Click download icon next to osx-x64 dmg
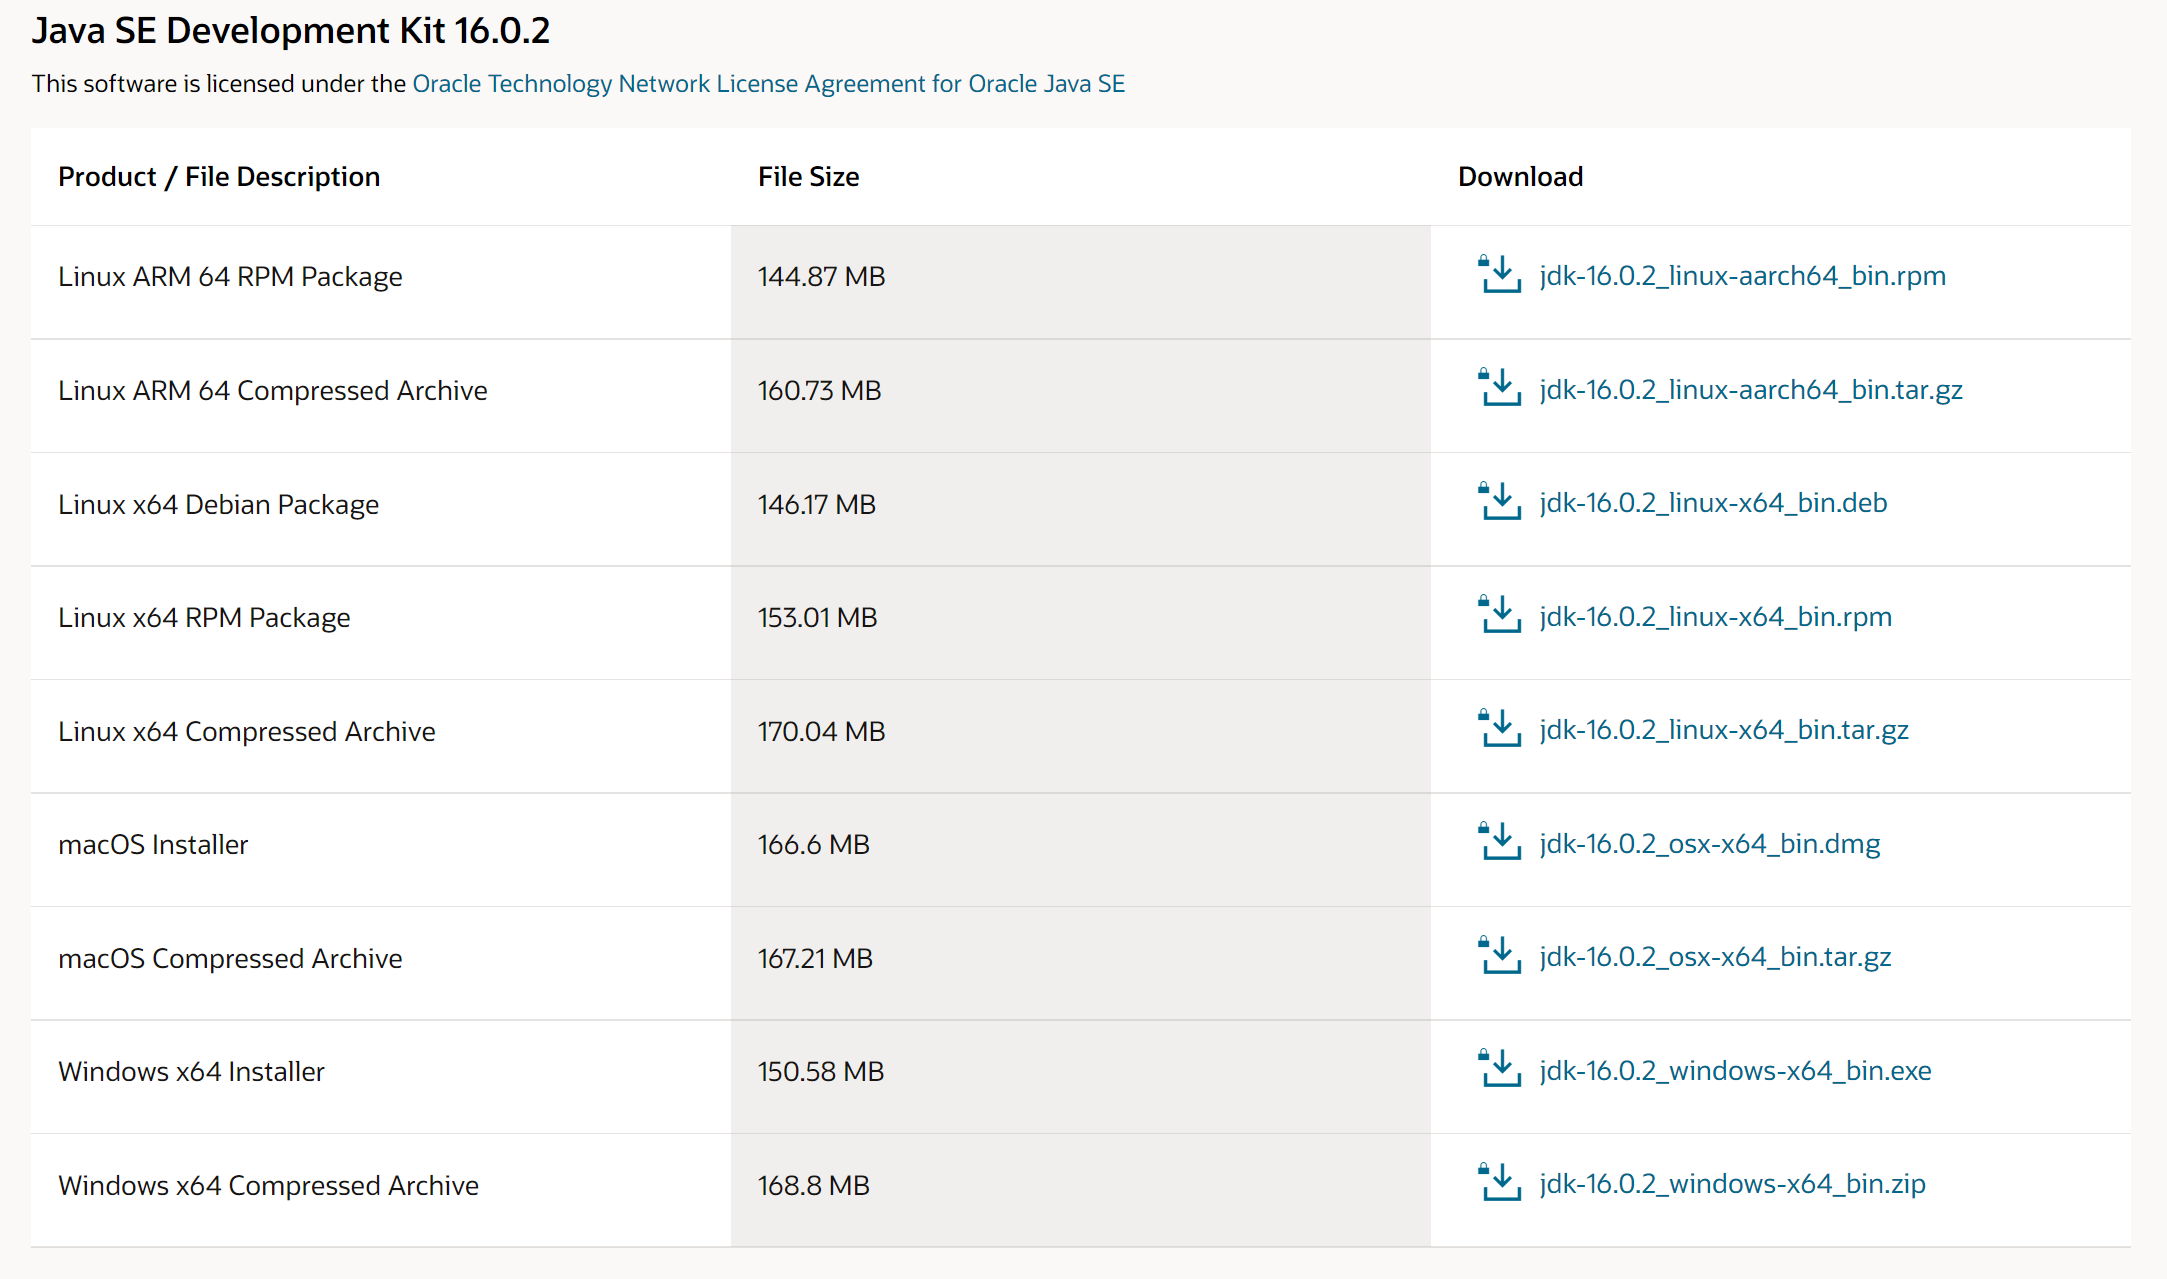Screen dimensions: 2167x1279 pyautogui.click(x=1499, y=842)
